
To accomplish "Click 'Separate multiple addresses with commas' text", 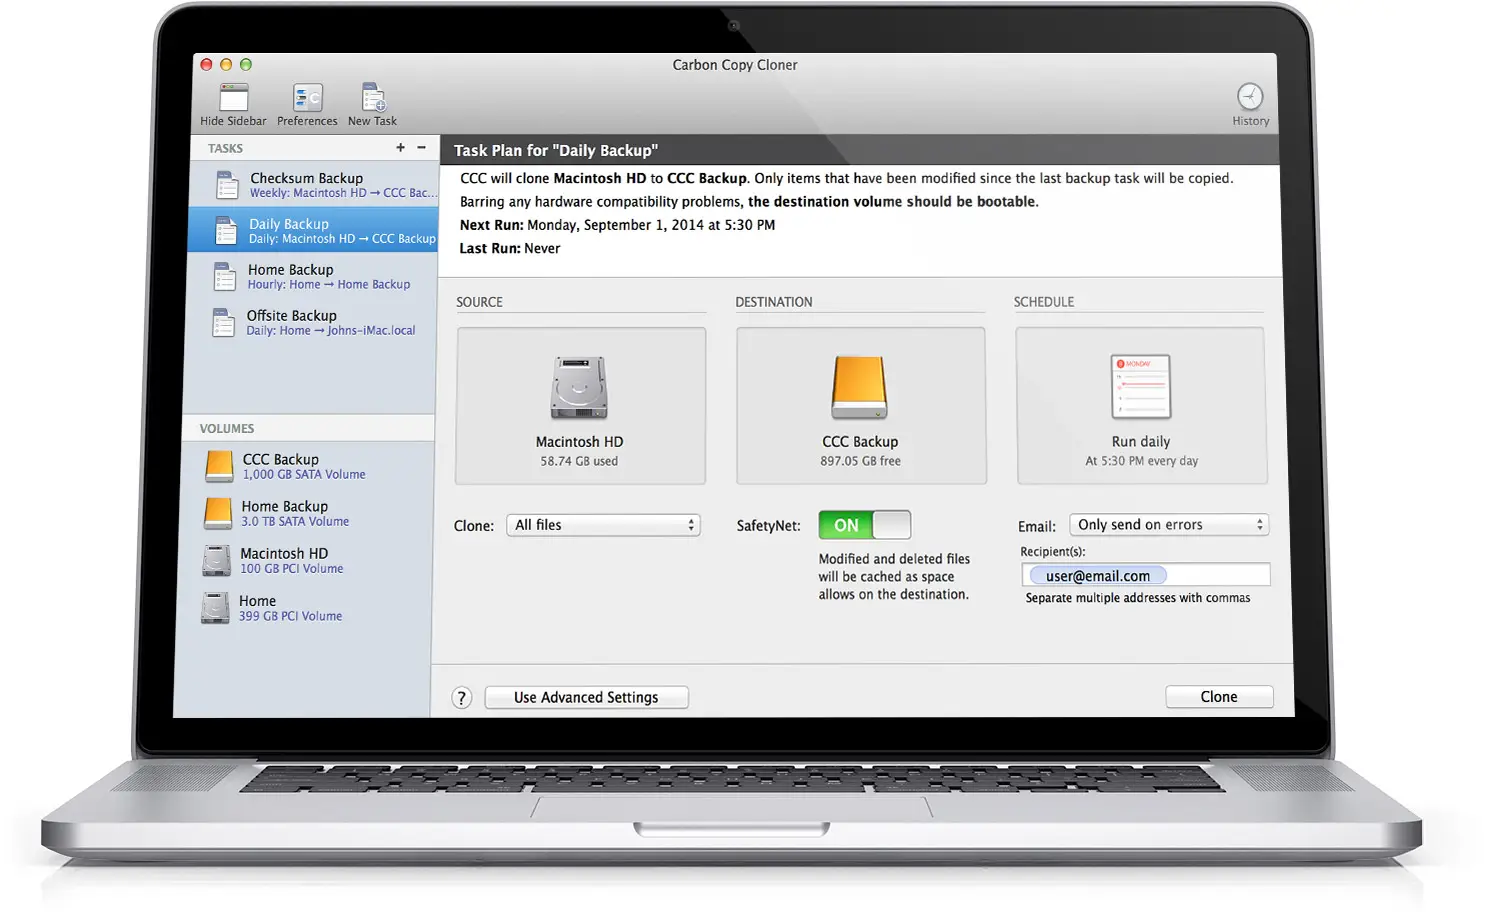I will coord(1138,598).
